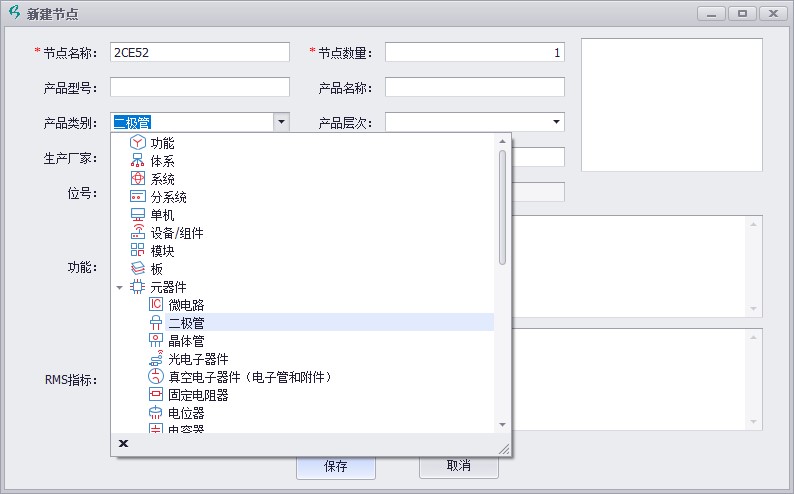Collapse the 元器件 tree node
The image size is (794, 494).
[x=120, y=287]
